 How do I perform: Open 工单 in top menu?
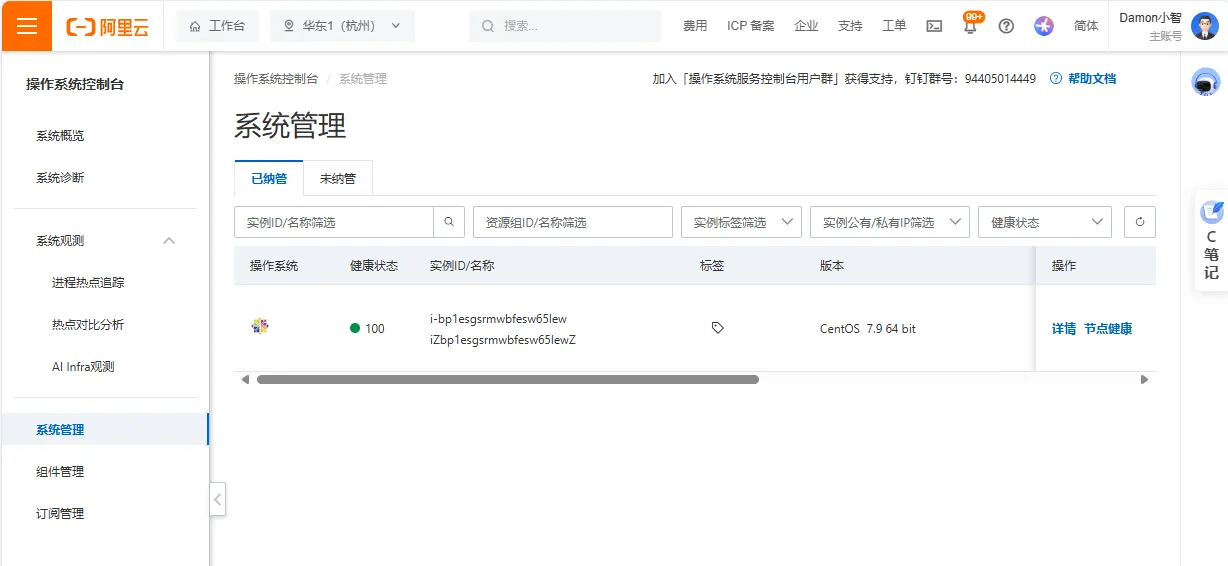894,26
